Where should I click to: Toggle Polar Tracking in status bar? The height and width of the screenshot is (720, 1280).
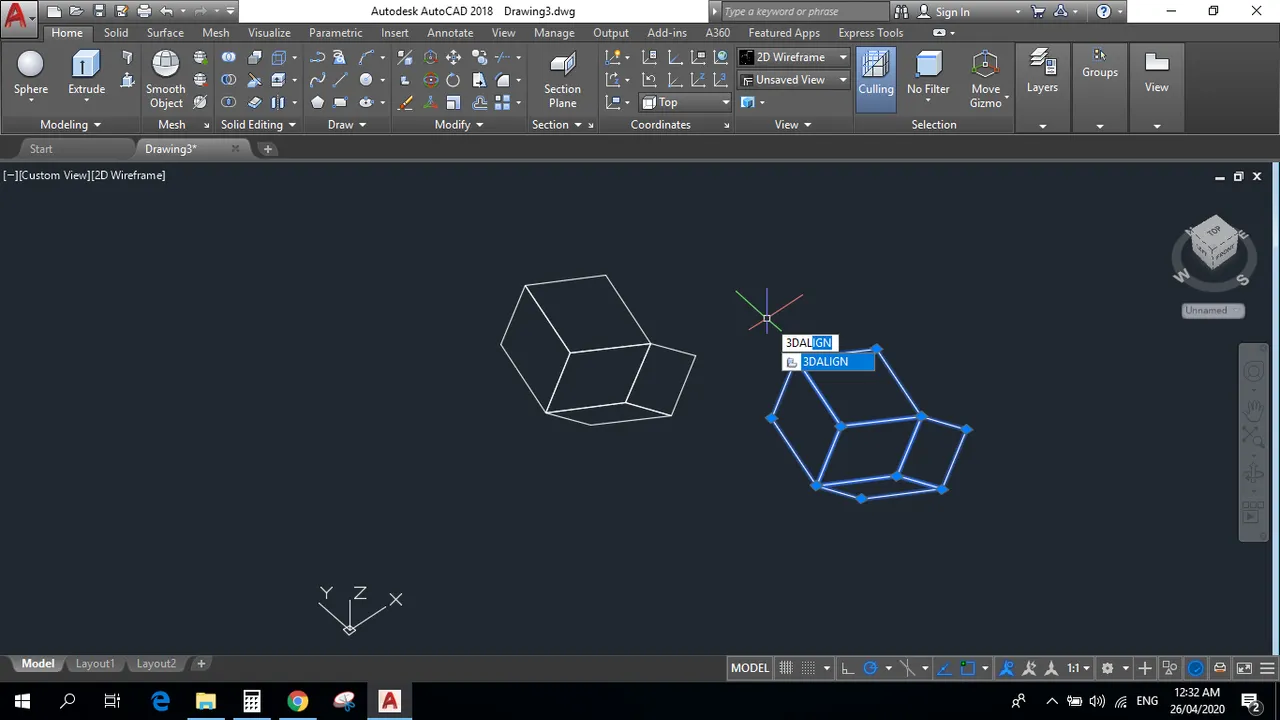(x=870, y=668)
